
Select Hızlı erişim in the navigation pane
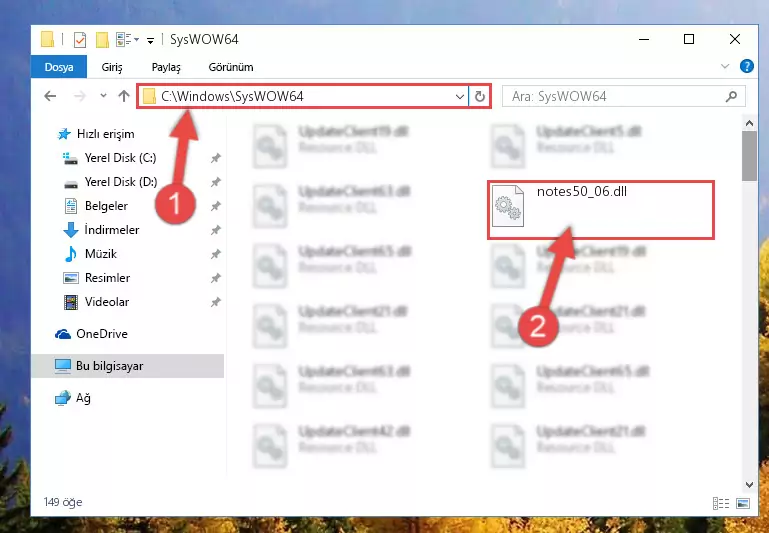(x=105, y=134)
